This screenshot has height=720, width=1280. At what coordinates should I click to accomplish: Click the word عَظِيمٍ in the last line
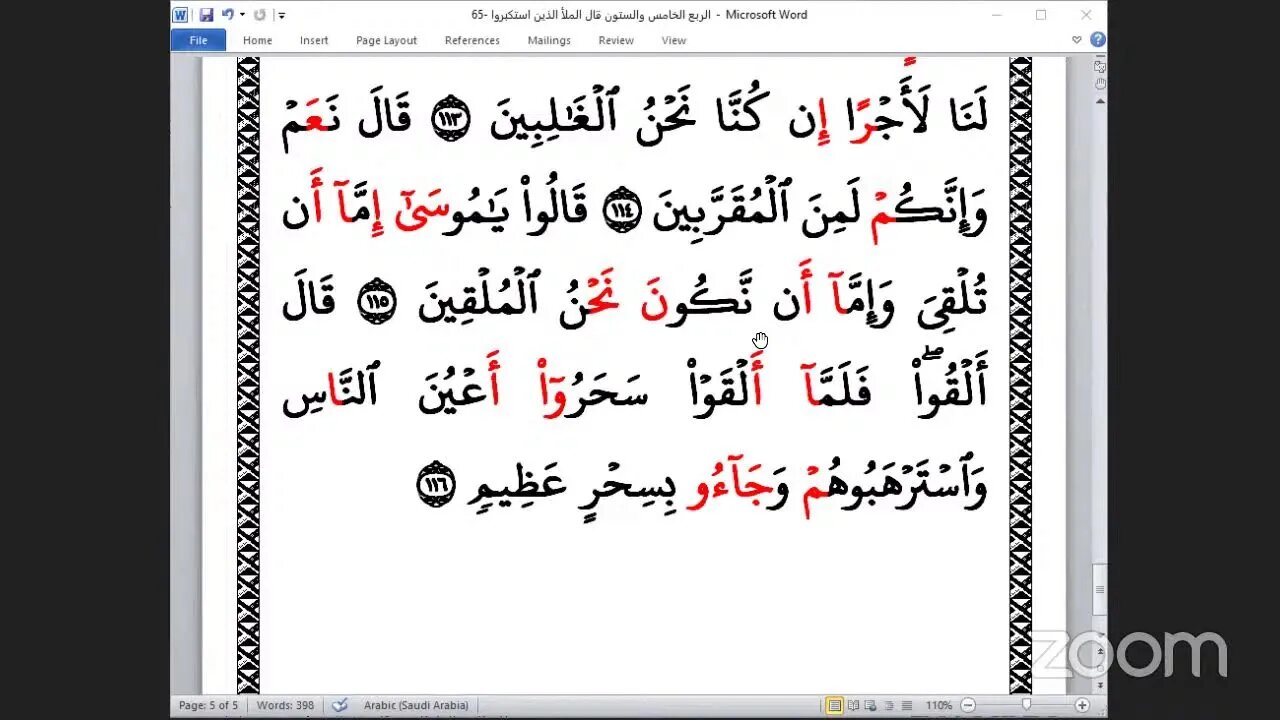(x=518, y=485)
